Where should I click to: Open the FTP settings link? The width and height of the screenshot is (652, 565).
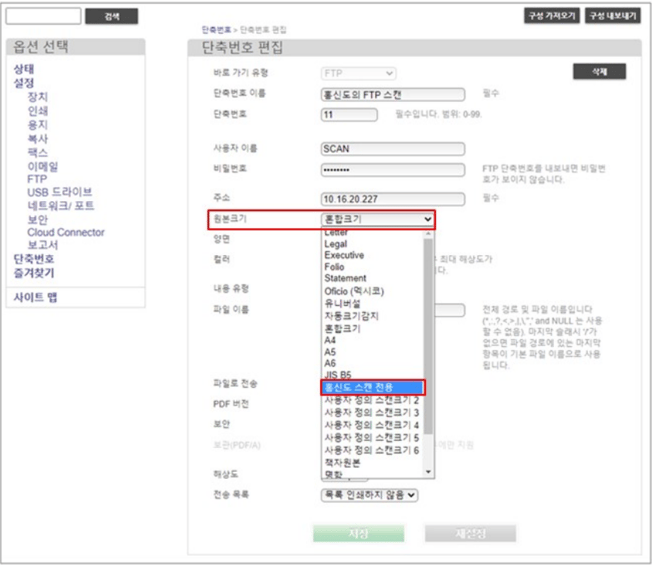click(x=37, y=179)
